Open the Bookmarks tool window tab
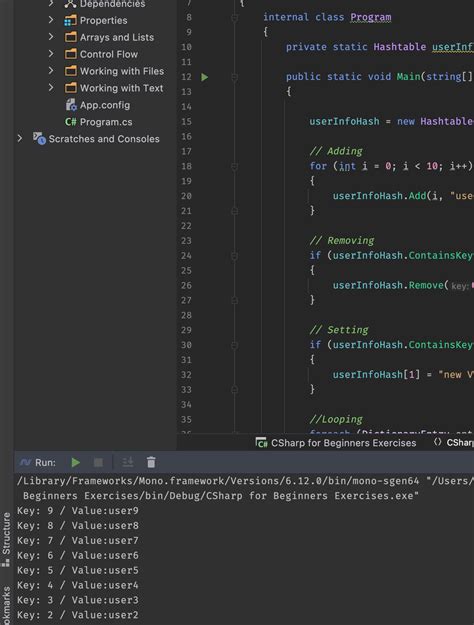The height and width of the screenshot is (625, 474). coord(6,605)
